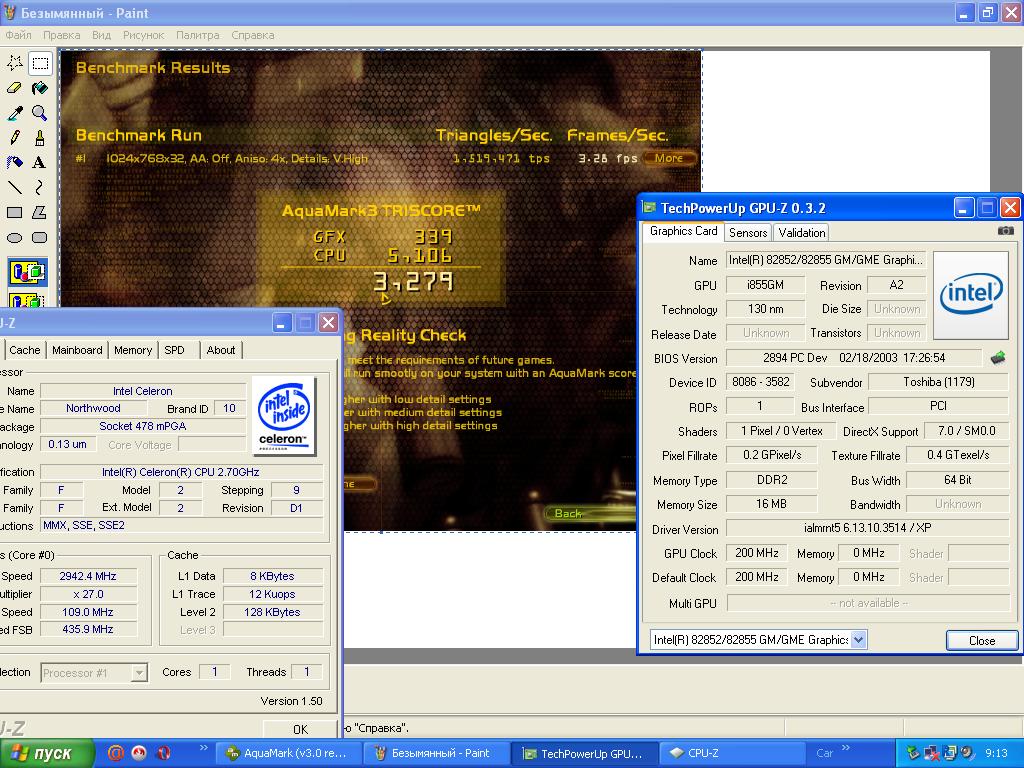
Task: Open the Файл menu in Paint
Action: tap(18, 35)
